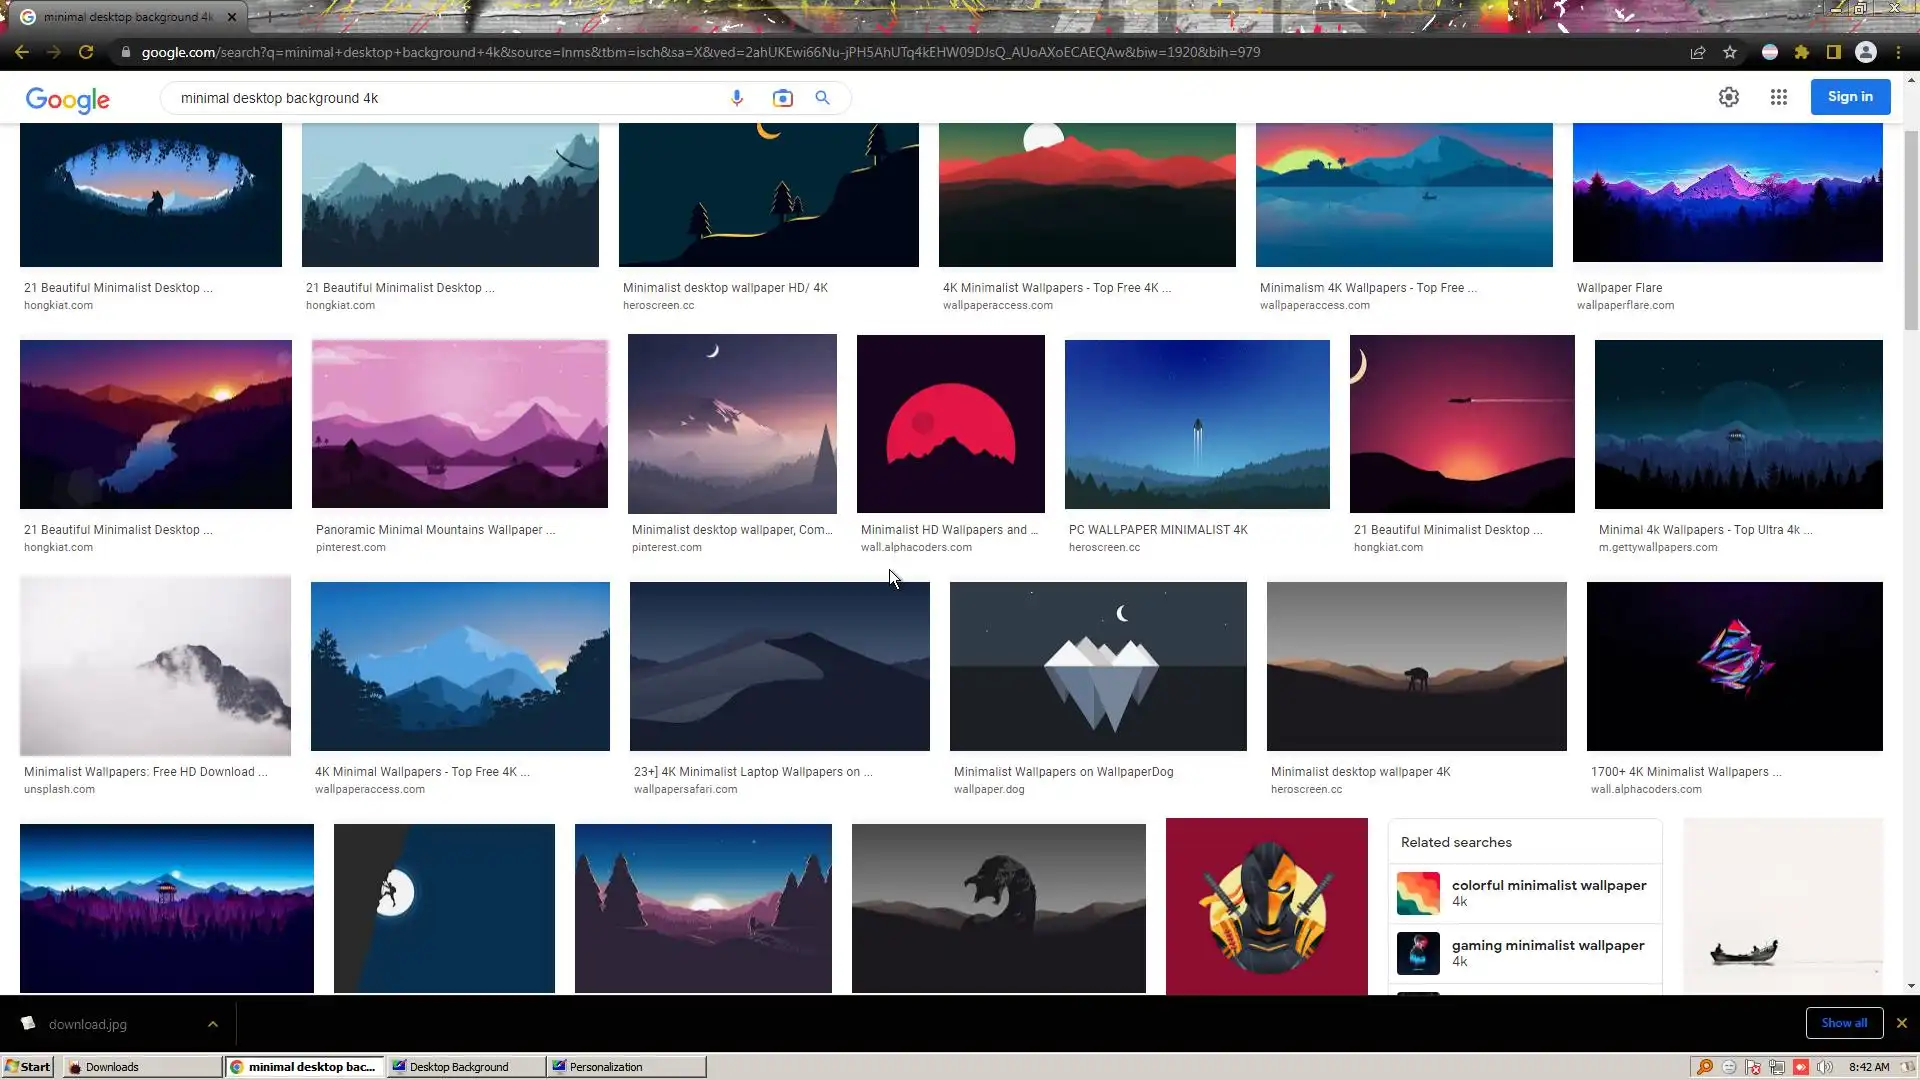The height and width of the screenshot is (1080, 1920).
Task: Expand download.jpg options chevron
Action: pos(213,1024)
